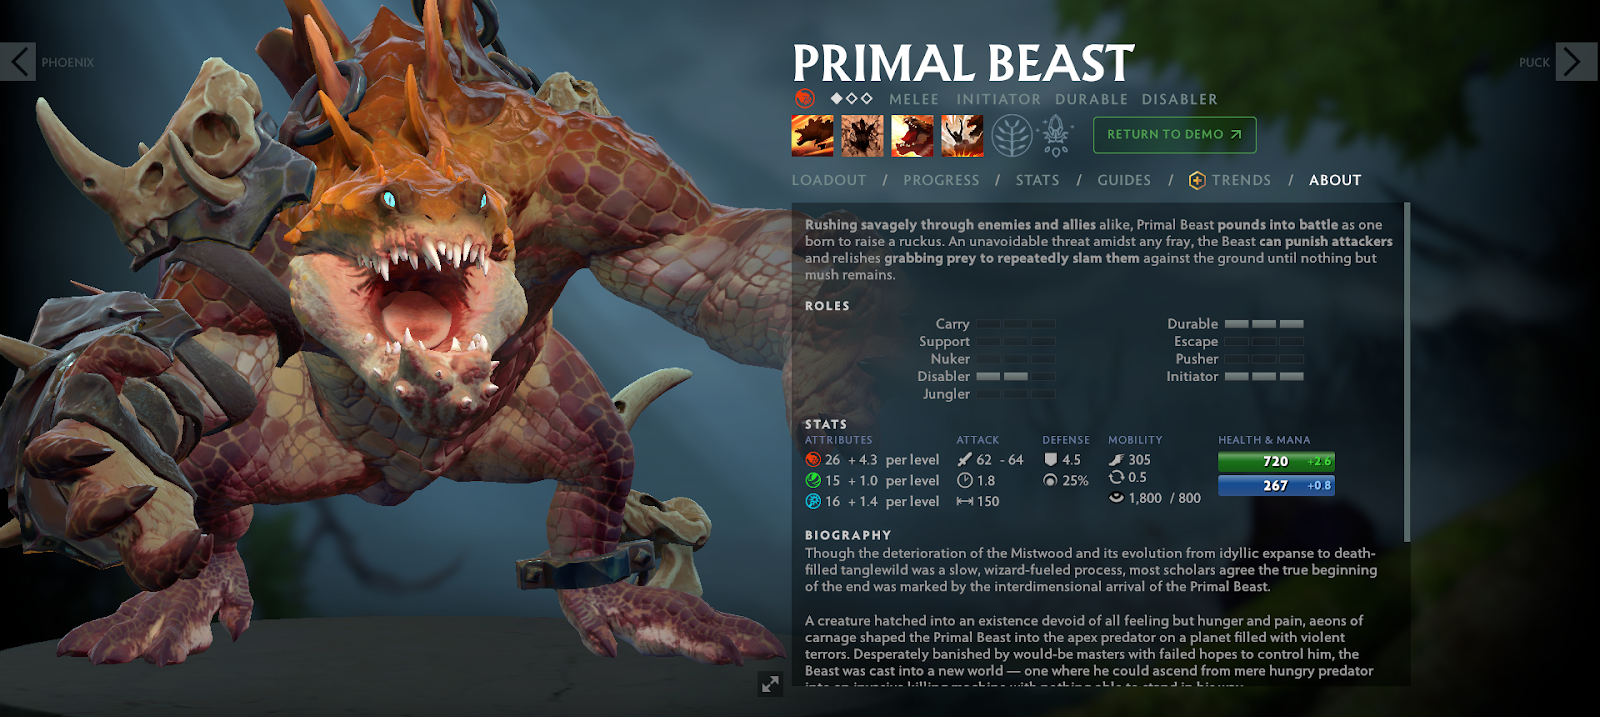
Task: Click the About panel vertical scrollbar
Action: point(1407,372)
